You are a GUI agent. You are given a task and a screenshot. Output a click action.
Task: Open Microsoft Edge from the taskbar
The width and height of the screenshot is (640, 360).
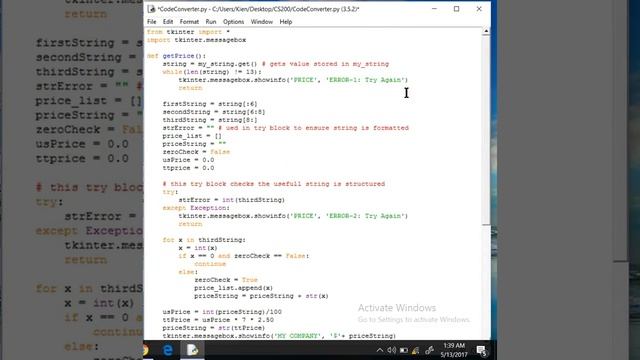pos(168,350)
